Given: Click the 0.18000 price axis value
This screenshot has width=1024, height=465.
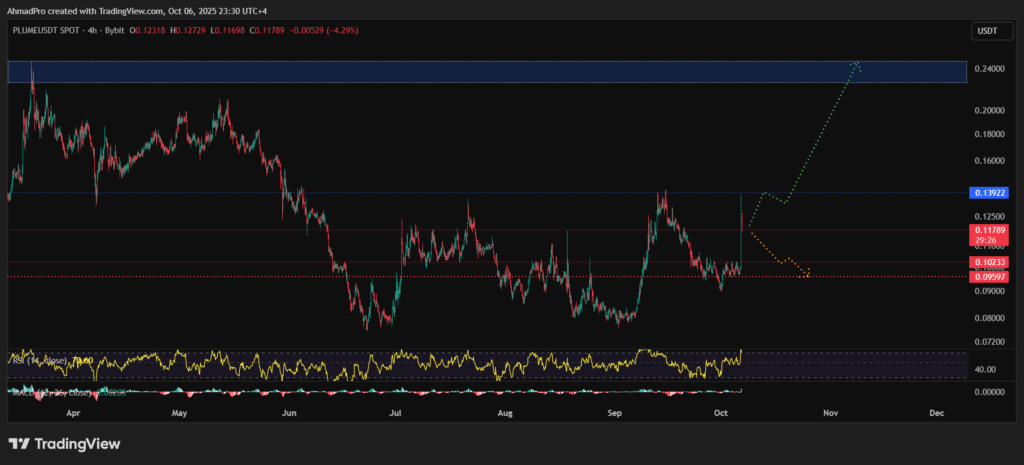Looking at the screenshot, I should [x=990, y=135].
